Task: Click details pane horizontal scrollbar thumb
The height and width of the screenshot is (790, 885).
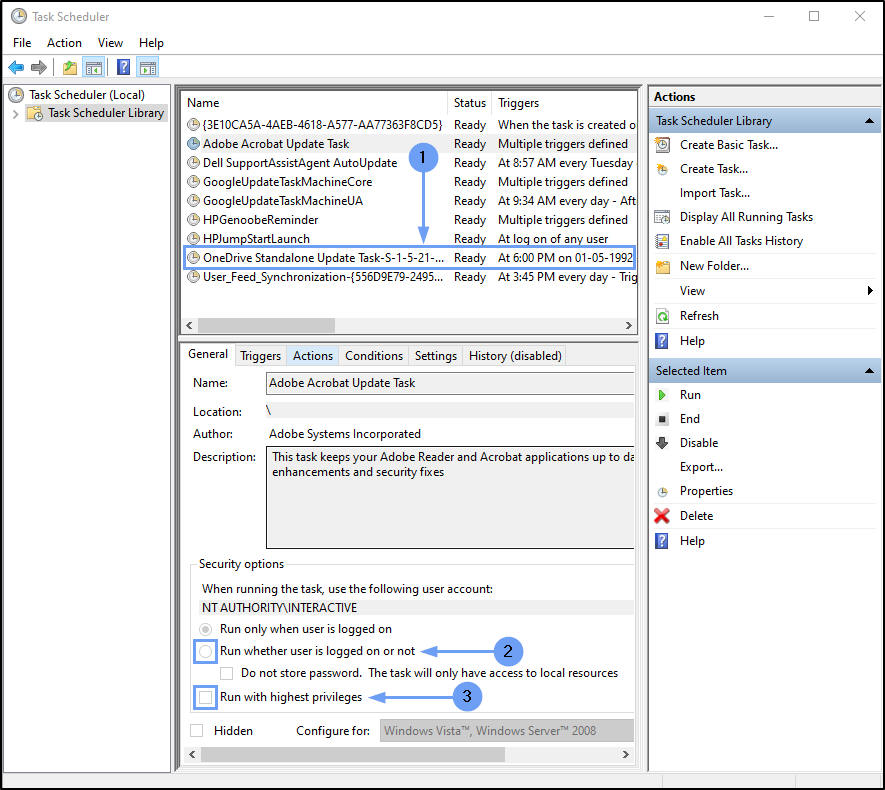Action: [353, 754]
